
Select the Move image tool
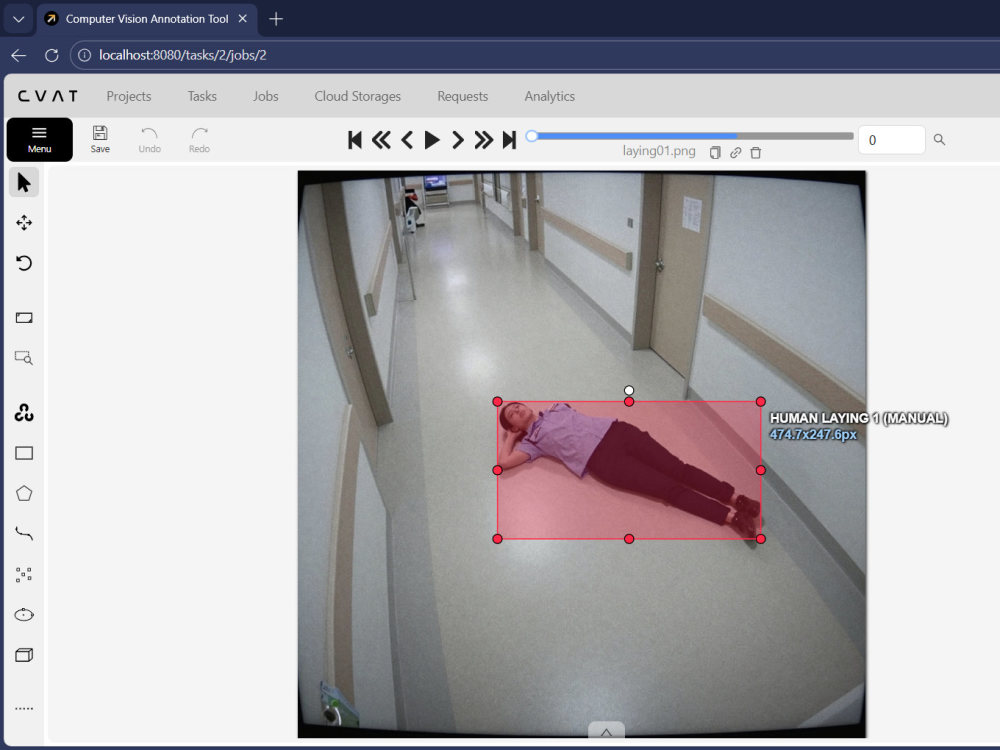pos(24,223)
